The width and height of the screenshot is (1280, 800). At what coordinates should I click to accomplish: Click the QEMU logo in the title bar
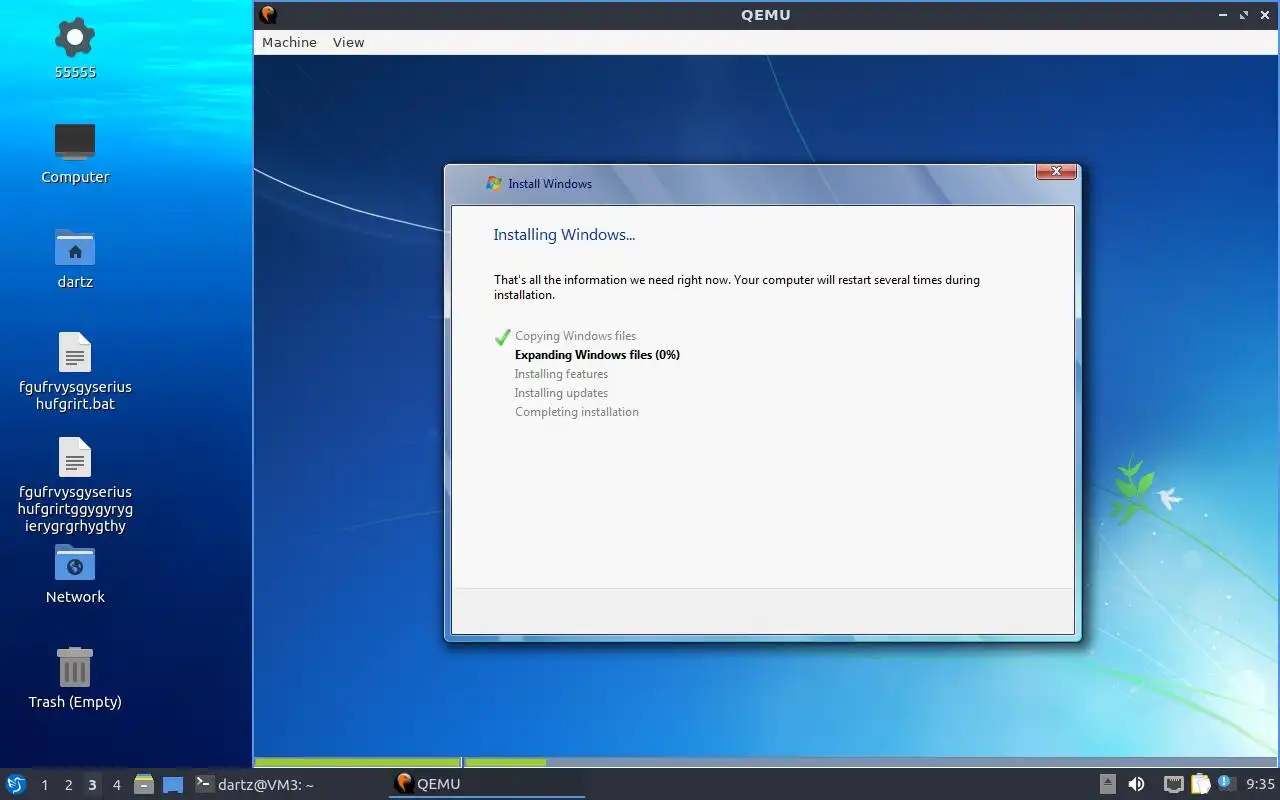[x=267, y=15]
